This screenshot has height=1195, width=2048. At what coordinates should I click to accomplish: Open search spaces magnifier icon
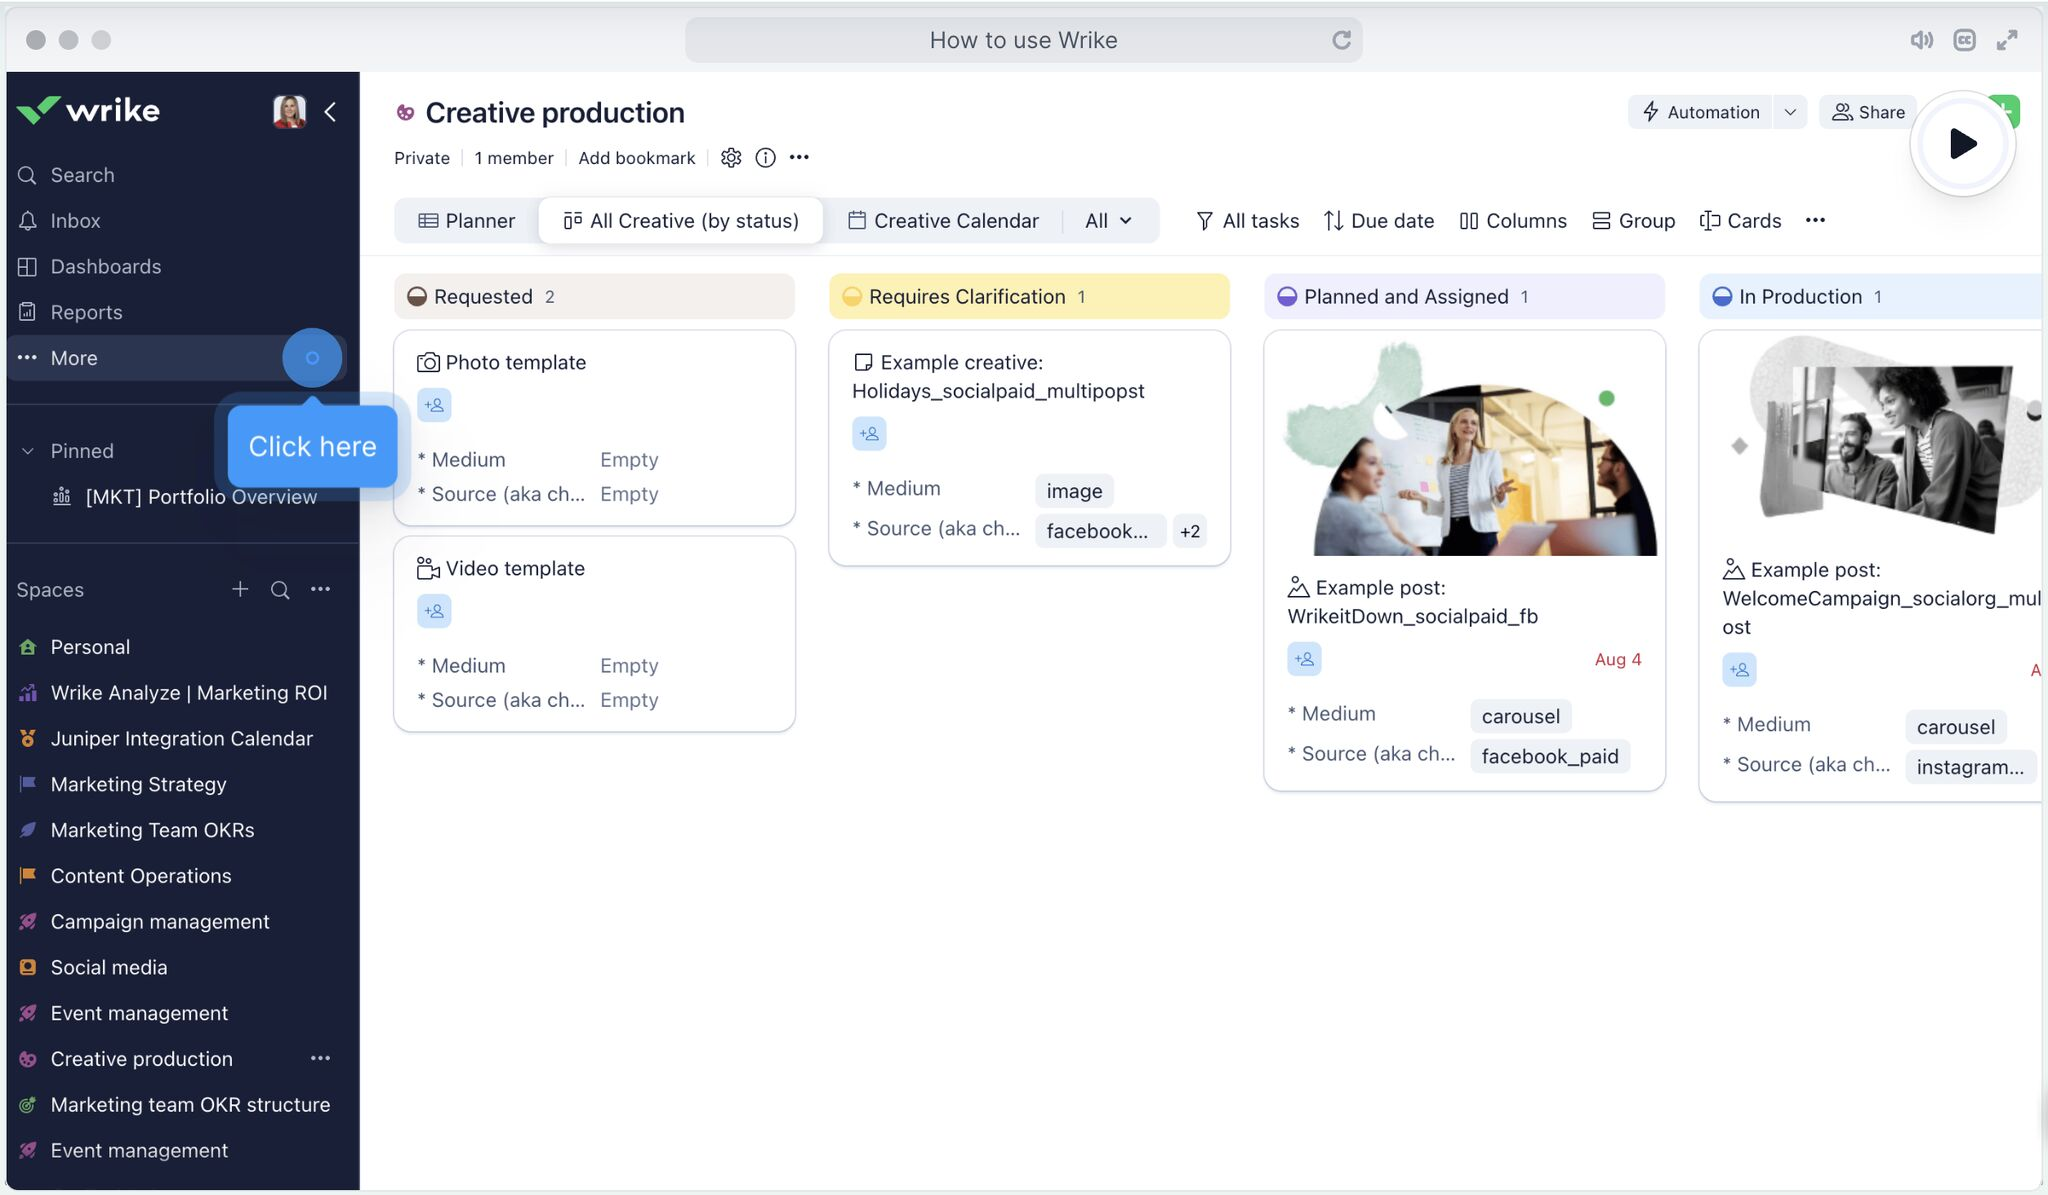click(x=280, y=590)
